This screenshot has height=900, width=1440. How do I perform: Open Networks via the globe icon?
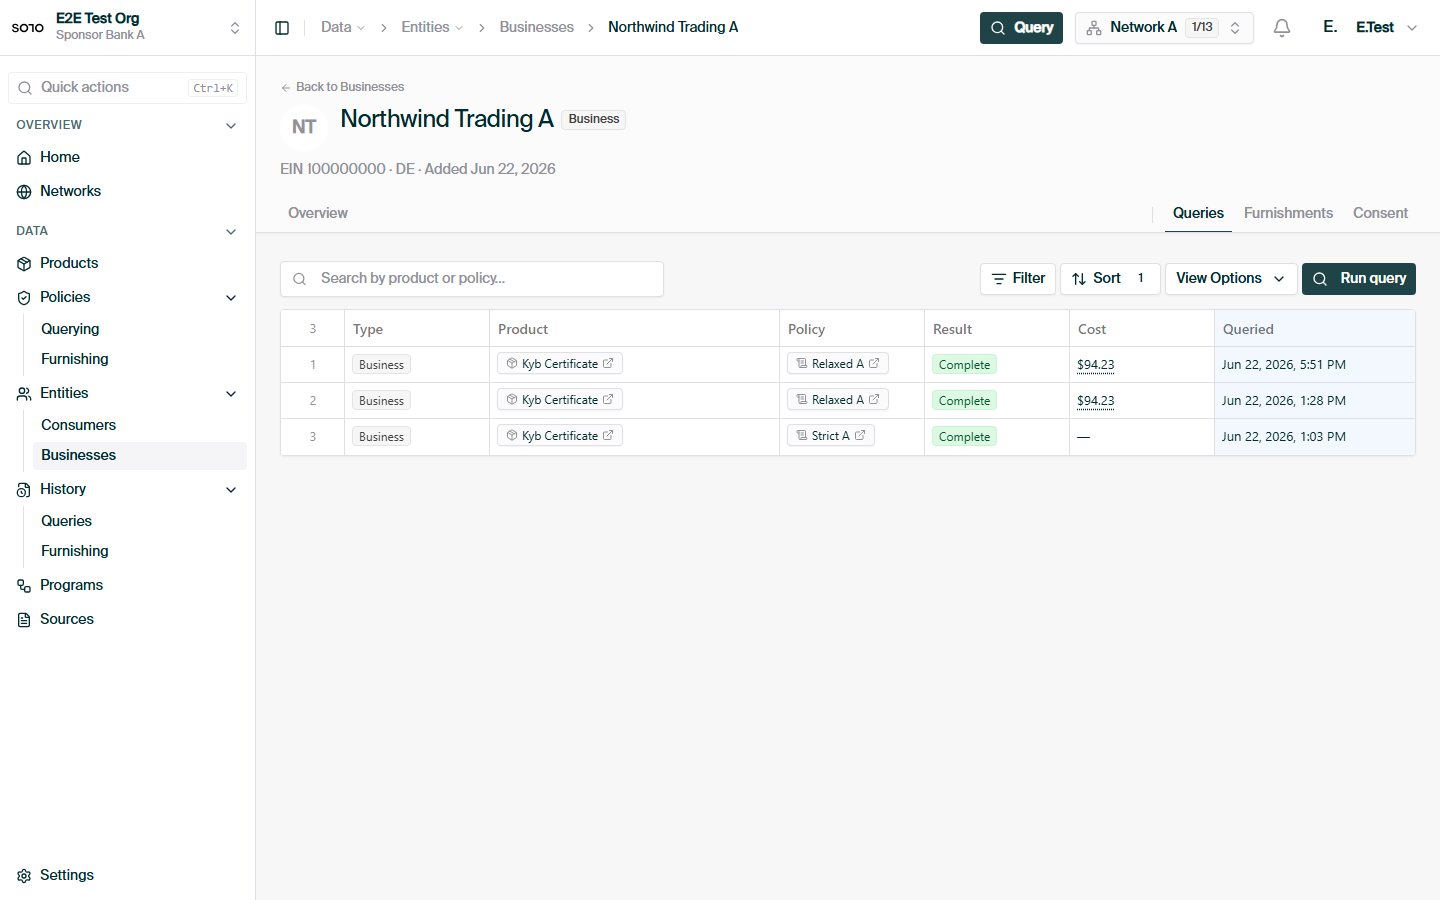(24, 191)
